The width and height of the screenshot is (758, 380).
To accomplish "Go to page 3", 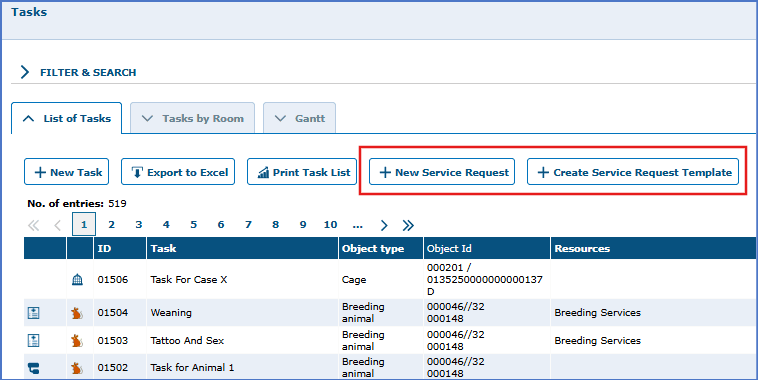I will [x=139, y=225].
